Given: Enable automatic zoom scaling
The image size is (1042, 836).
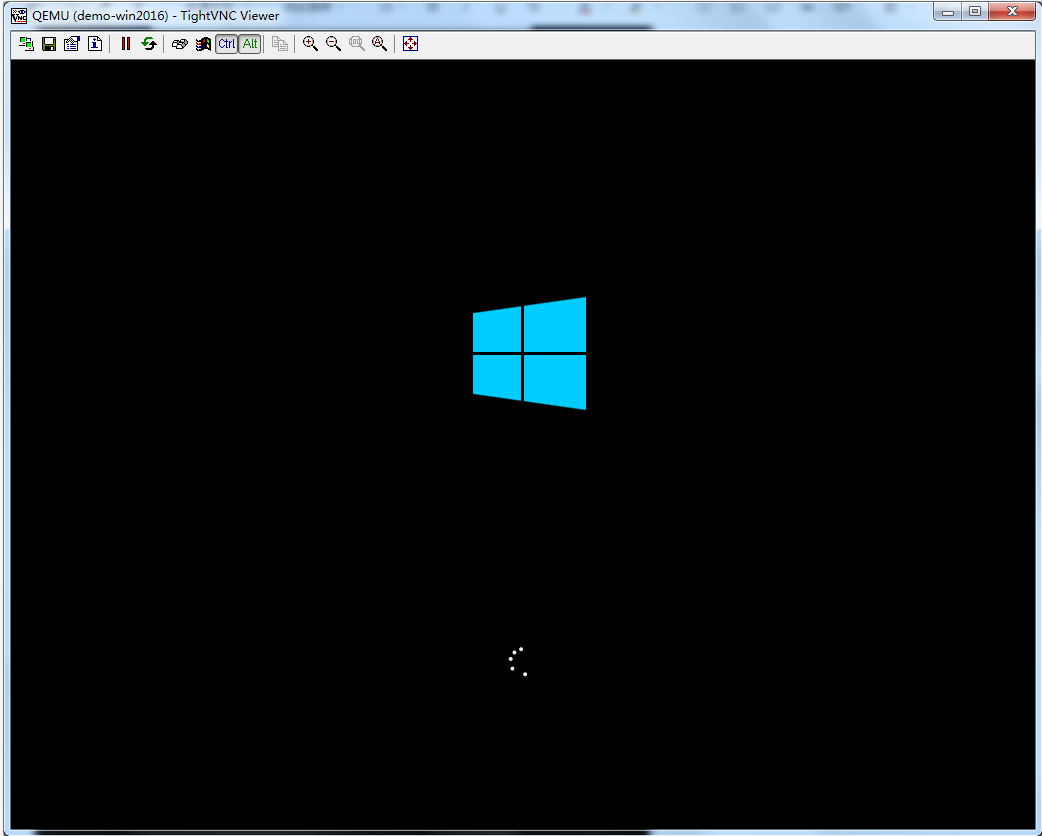Looking at the screenshot, I should point(379,44).
